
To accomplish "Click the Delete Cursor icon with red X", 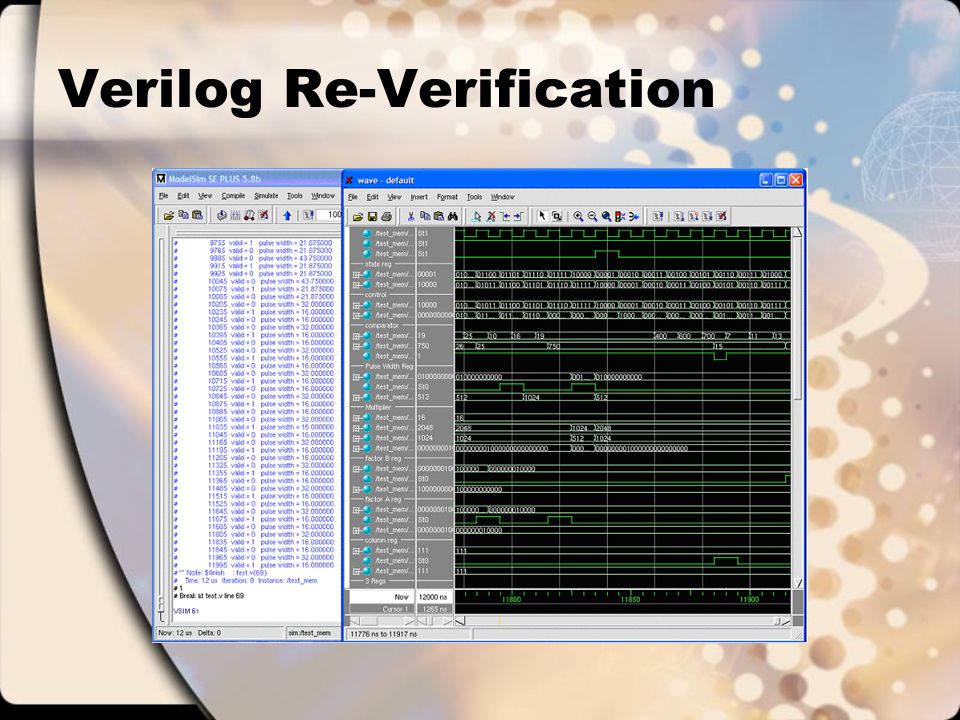I will pyautogui.click(x=491, y=217).
